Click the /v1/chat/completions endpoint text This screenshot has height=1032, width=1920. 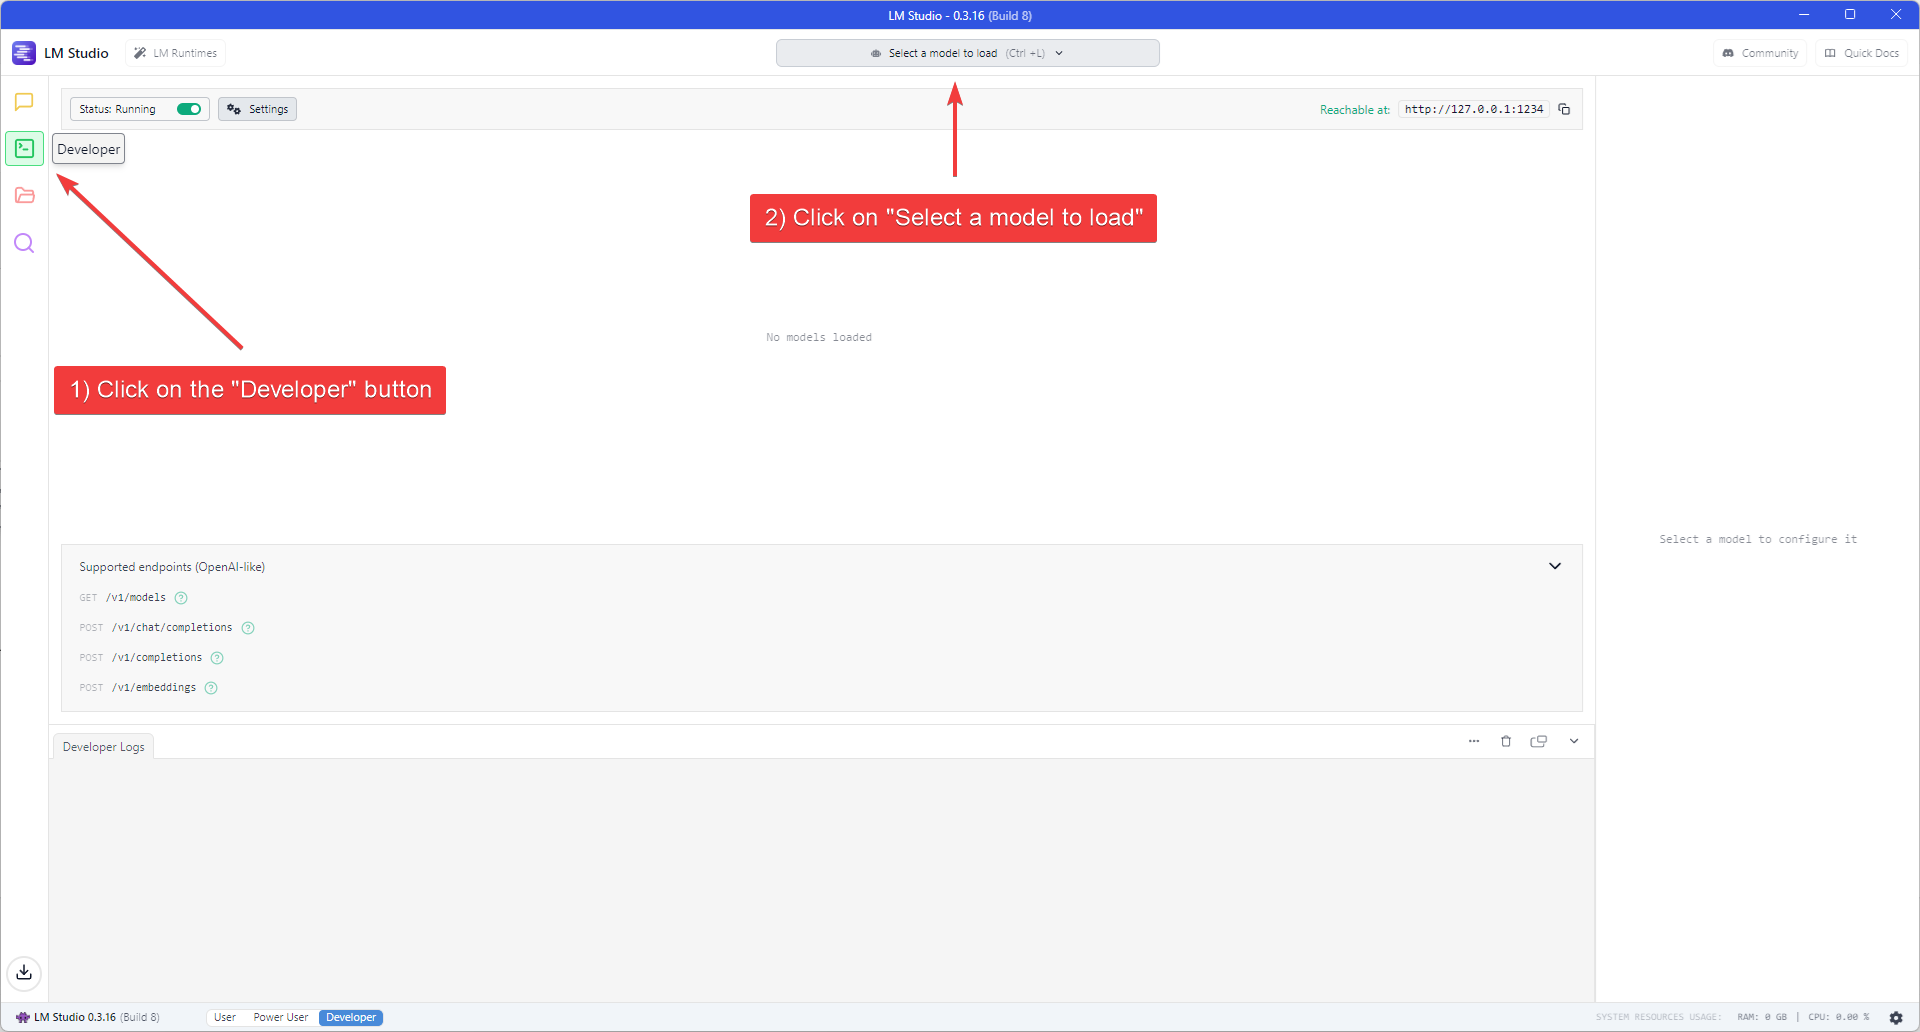pyautogui.click(x=172, y=628)
